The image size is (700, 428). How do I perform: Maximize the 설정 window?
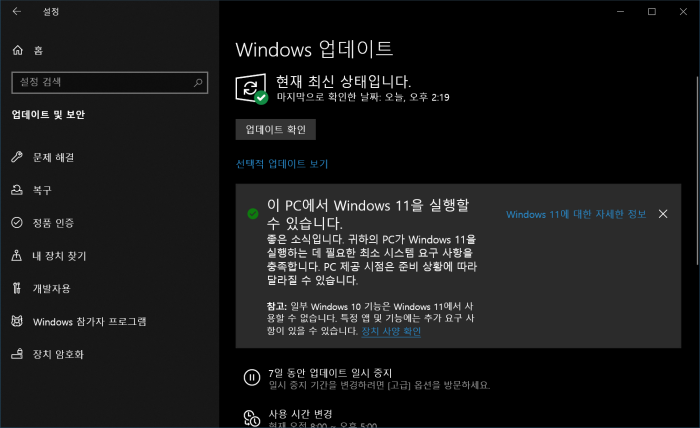coord(652,12)
